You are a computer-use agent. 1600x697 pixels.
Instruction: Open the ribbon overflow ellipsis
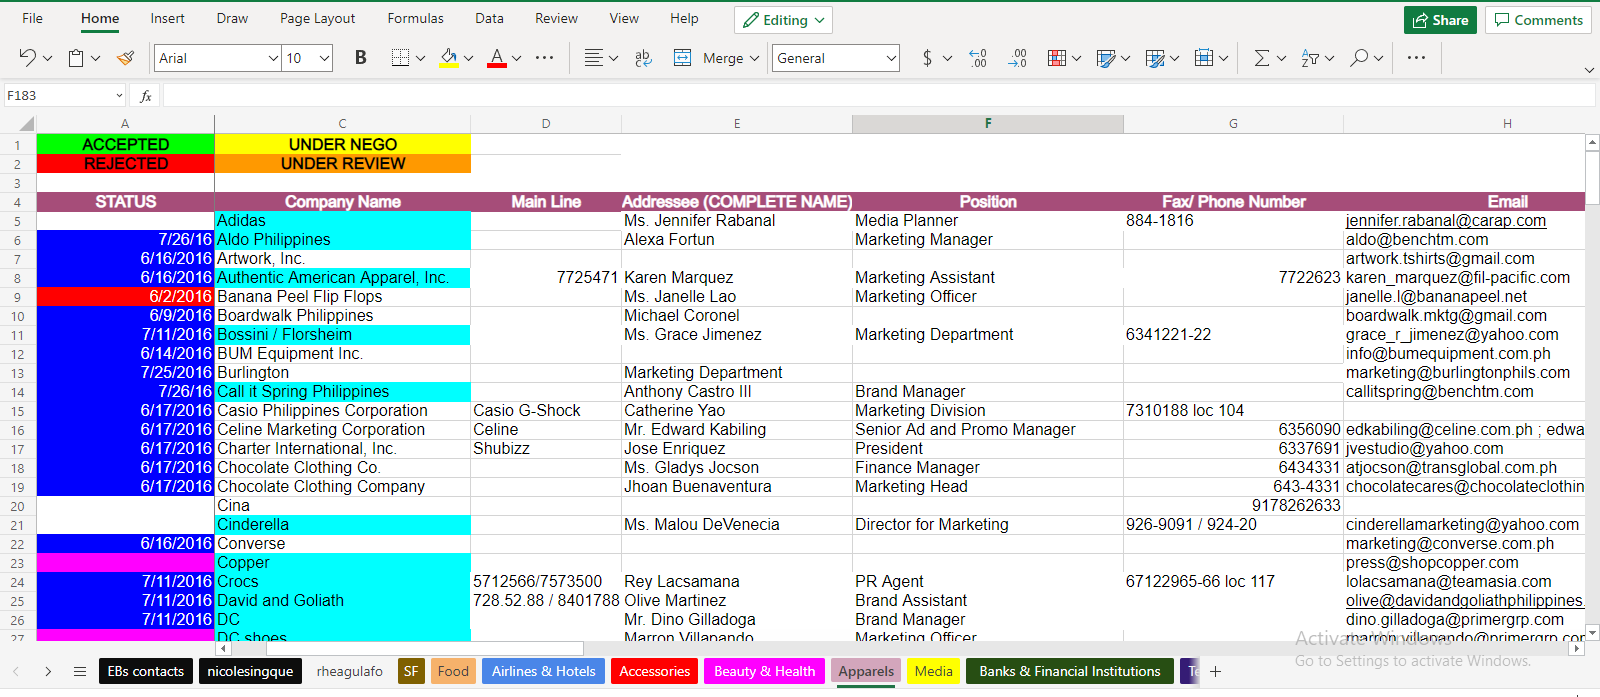click(1416, 58)
